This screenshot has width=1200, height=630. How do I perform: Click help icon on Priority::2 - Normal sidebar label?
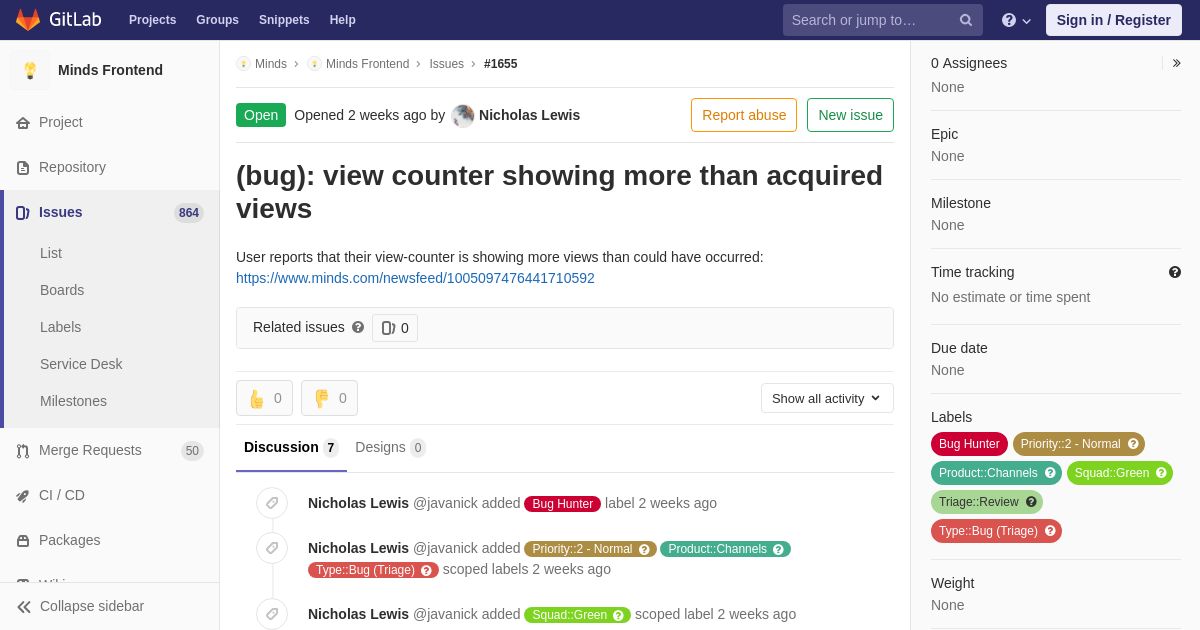click(x=1133, y=444)
